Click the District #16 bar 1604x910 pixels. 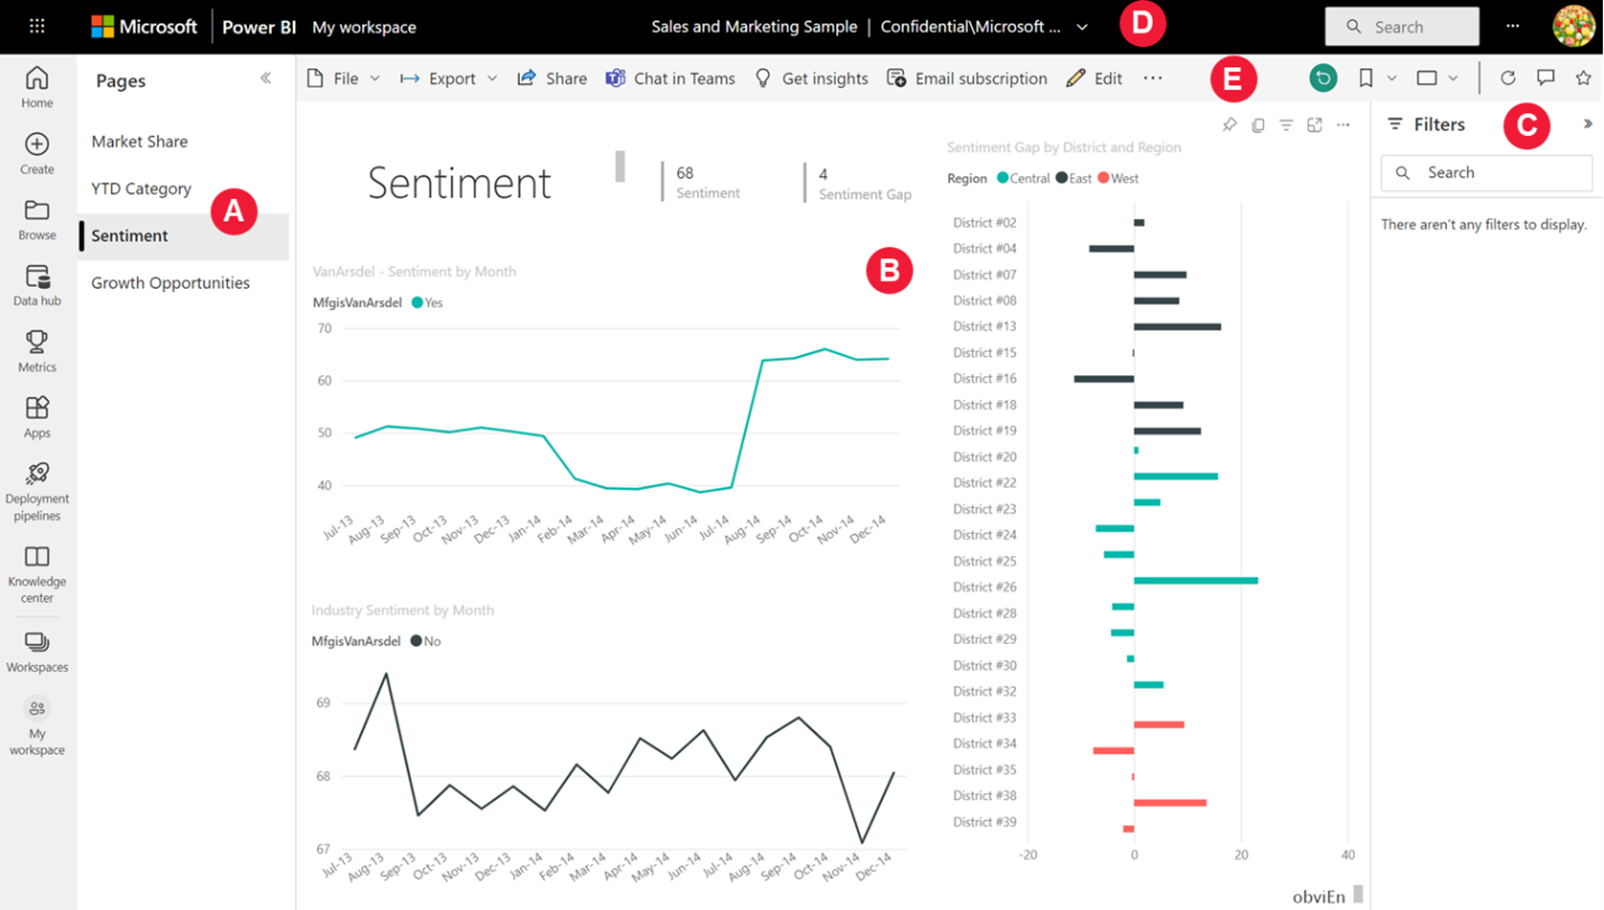[x=1104, y=379]
